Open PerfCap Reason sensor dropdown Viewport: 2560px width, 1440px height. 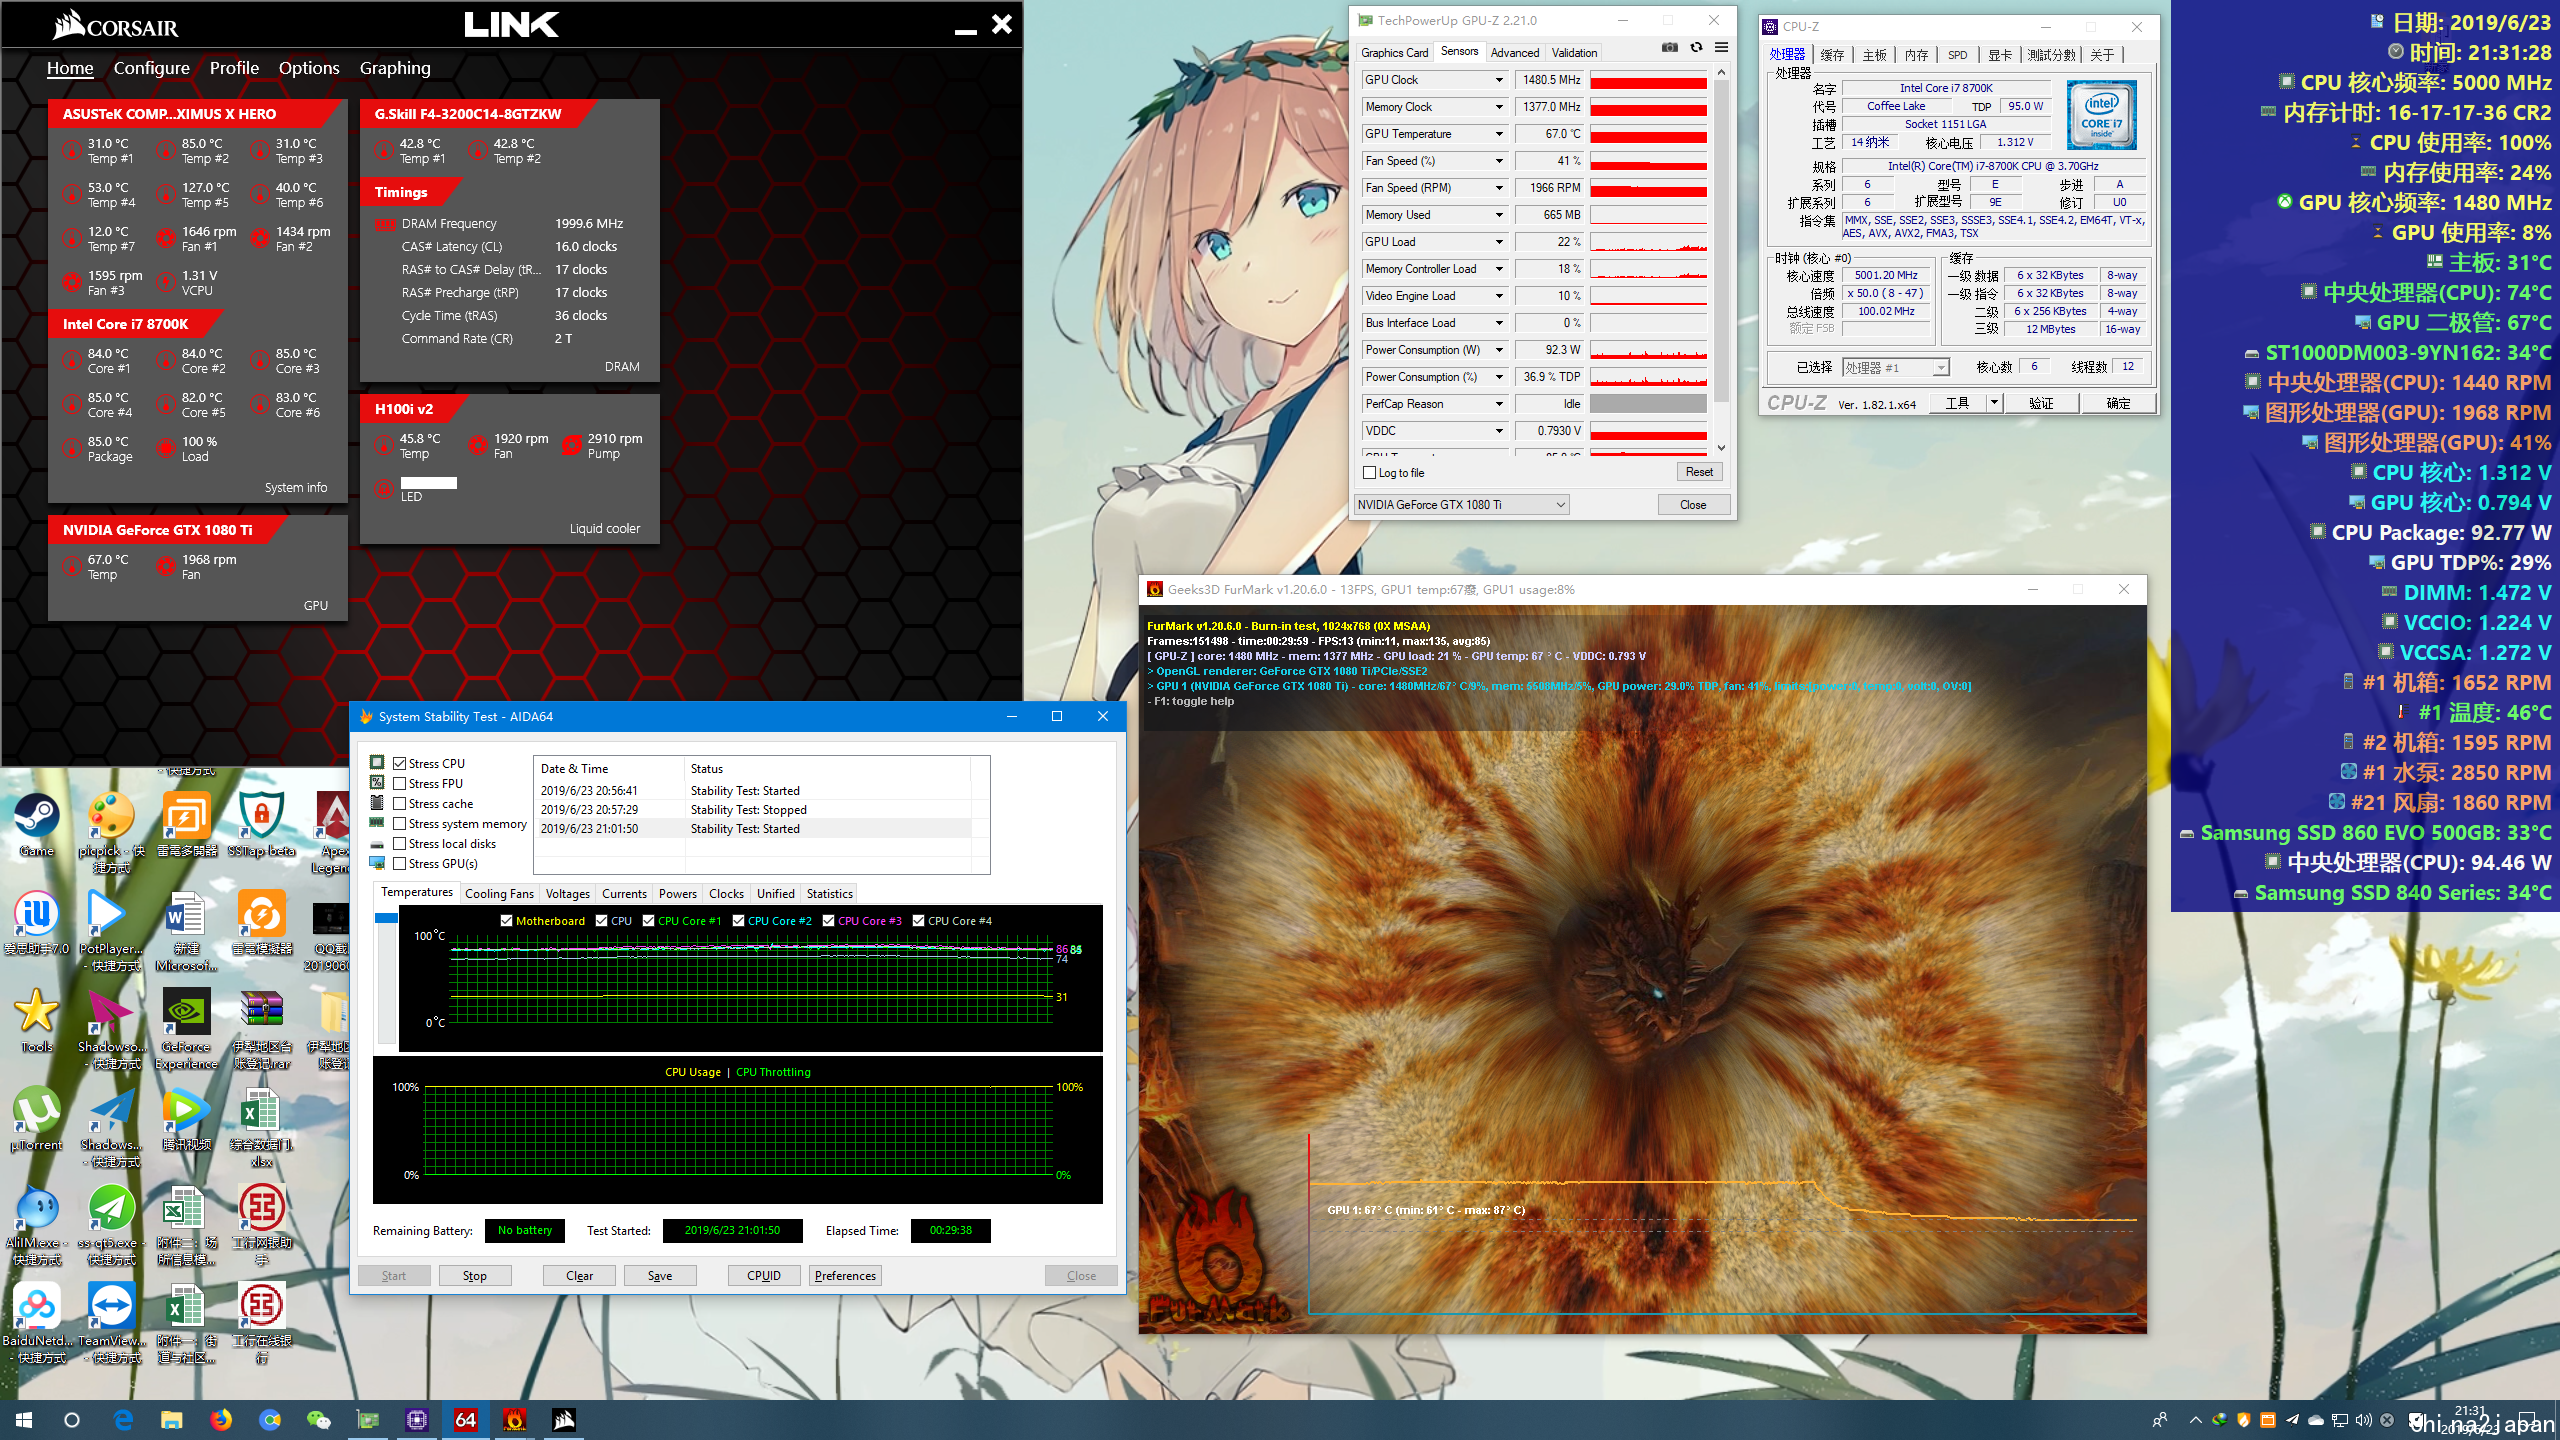click(x=1499, y=404)
